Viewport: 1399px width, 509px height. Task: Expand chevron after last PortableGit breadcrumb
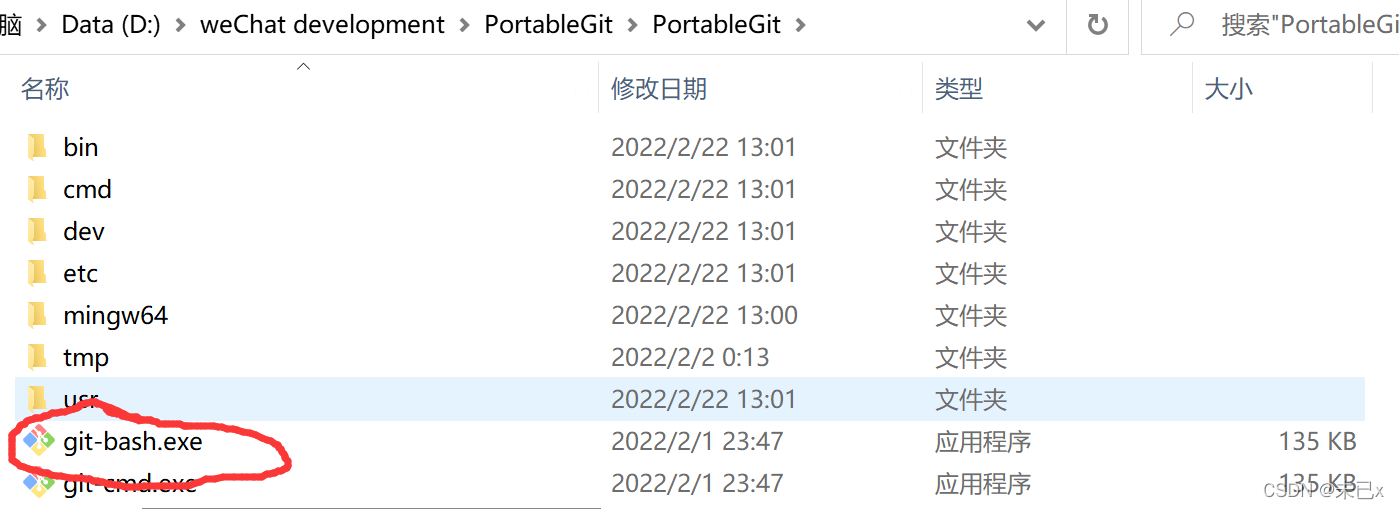click(800, 25)
